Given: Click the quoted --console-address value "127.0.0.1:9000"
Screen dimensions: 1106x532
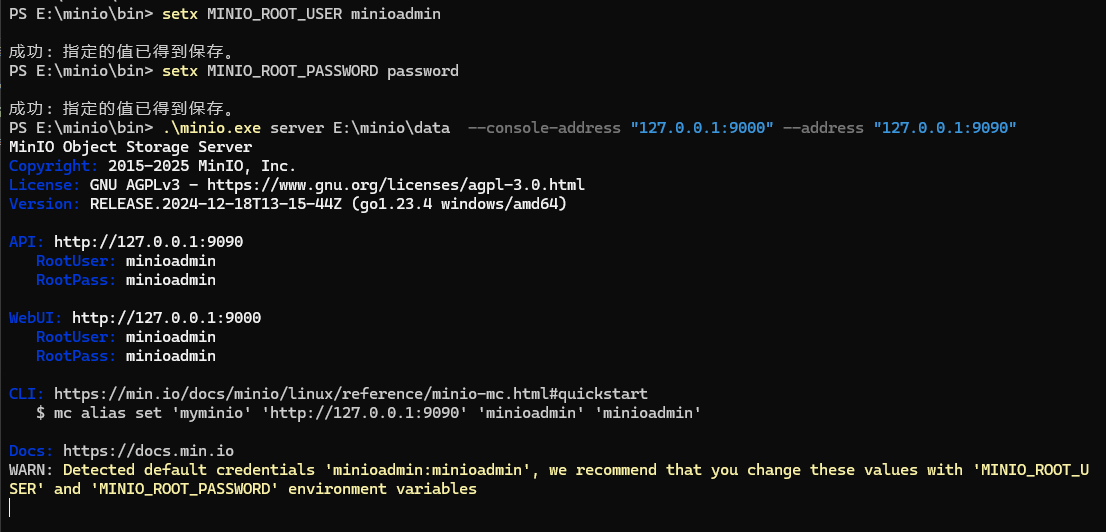Looking at the screenshot, I should point(703,128).
